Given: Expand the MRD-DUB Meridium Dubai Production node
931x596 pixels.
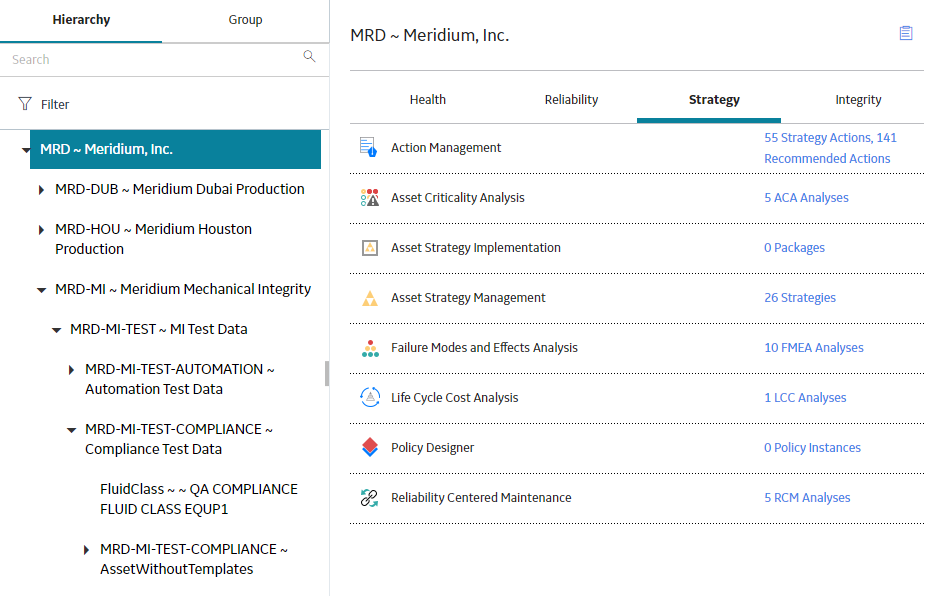Looking at the screenshot, I should pos(41,190).
